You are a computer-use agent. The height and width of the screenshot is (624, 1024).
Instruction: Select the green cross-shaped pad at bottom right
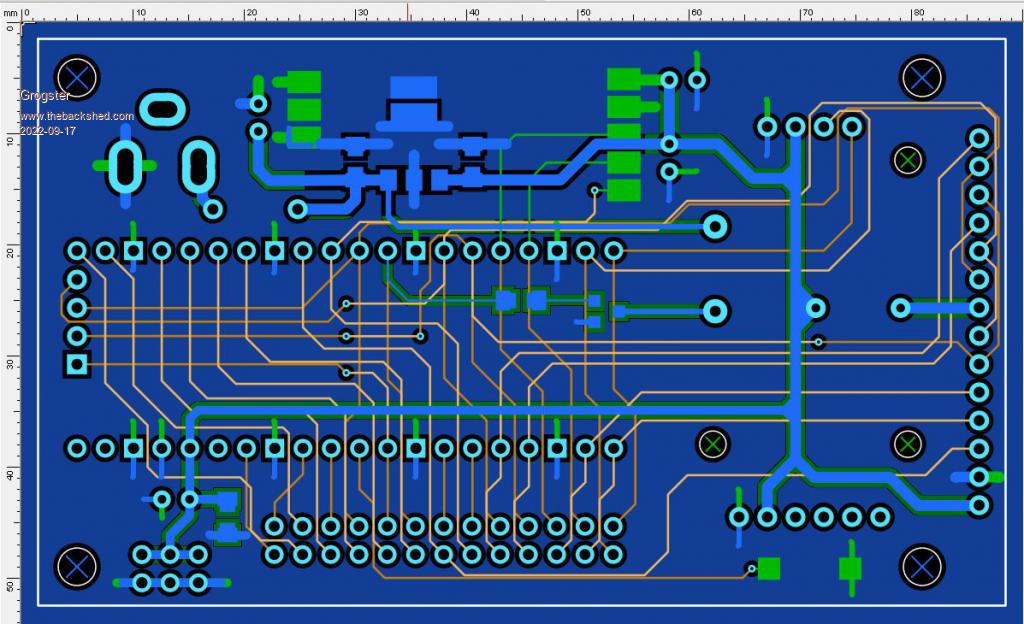(850, 567)
